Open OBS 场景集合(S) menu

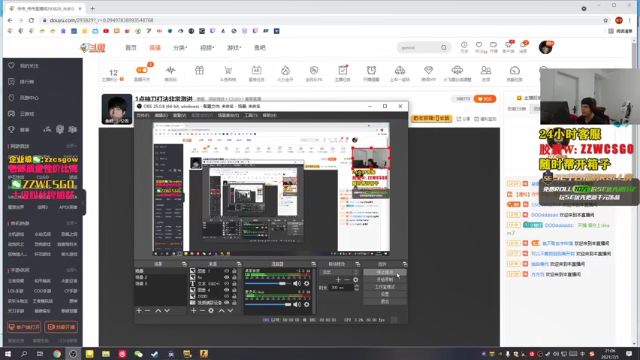(x=228, y=116)
